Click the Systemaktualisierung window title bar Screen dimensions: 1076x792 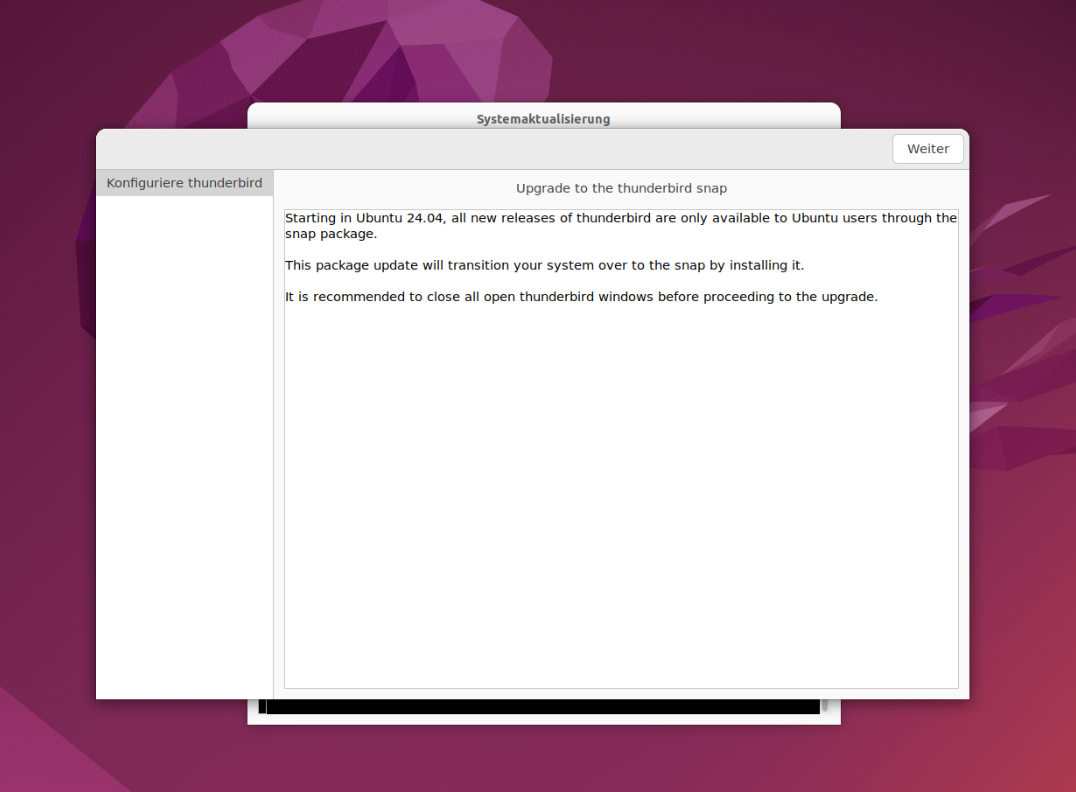(543, 117)
